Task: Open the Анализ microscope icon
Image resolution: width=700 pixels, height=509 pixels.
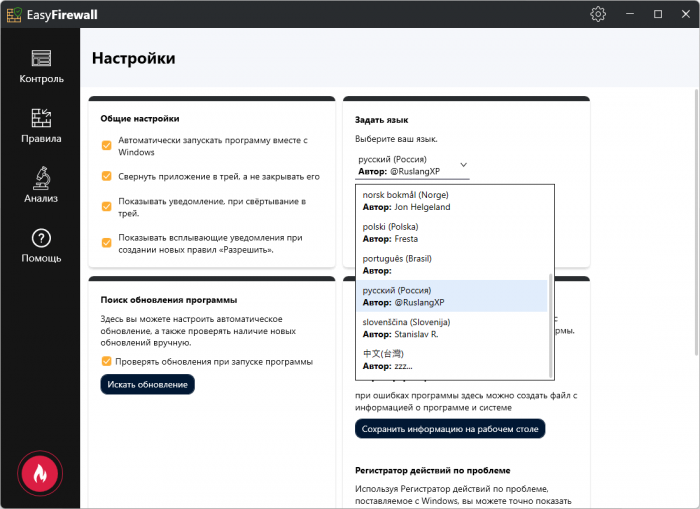Action: click(41, 179)
